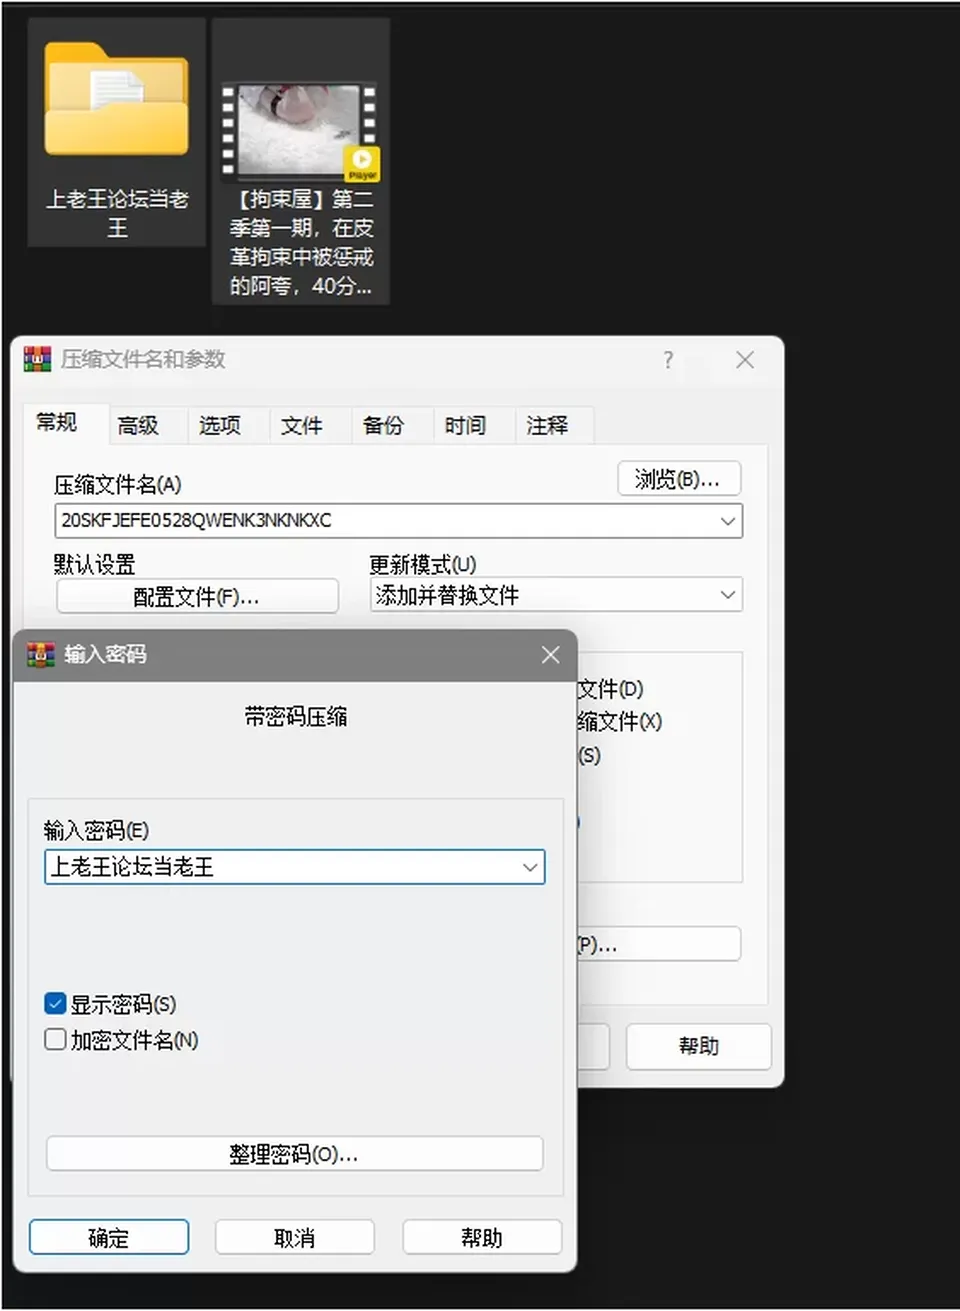
Task: Click the WinRAR icon in 输入密码 title bar
Action: (40, 655)
